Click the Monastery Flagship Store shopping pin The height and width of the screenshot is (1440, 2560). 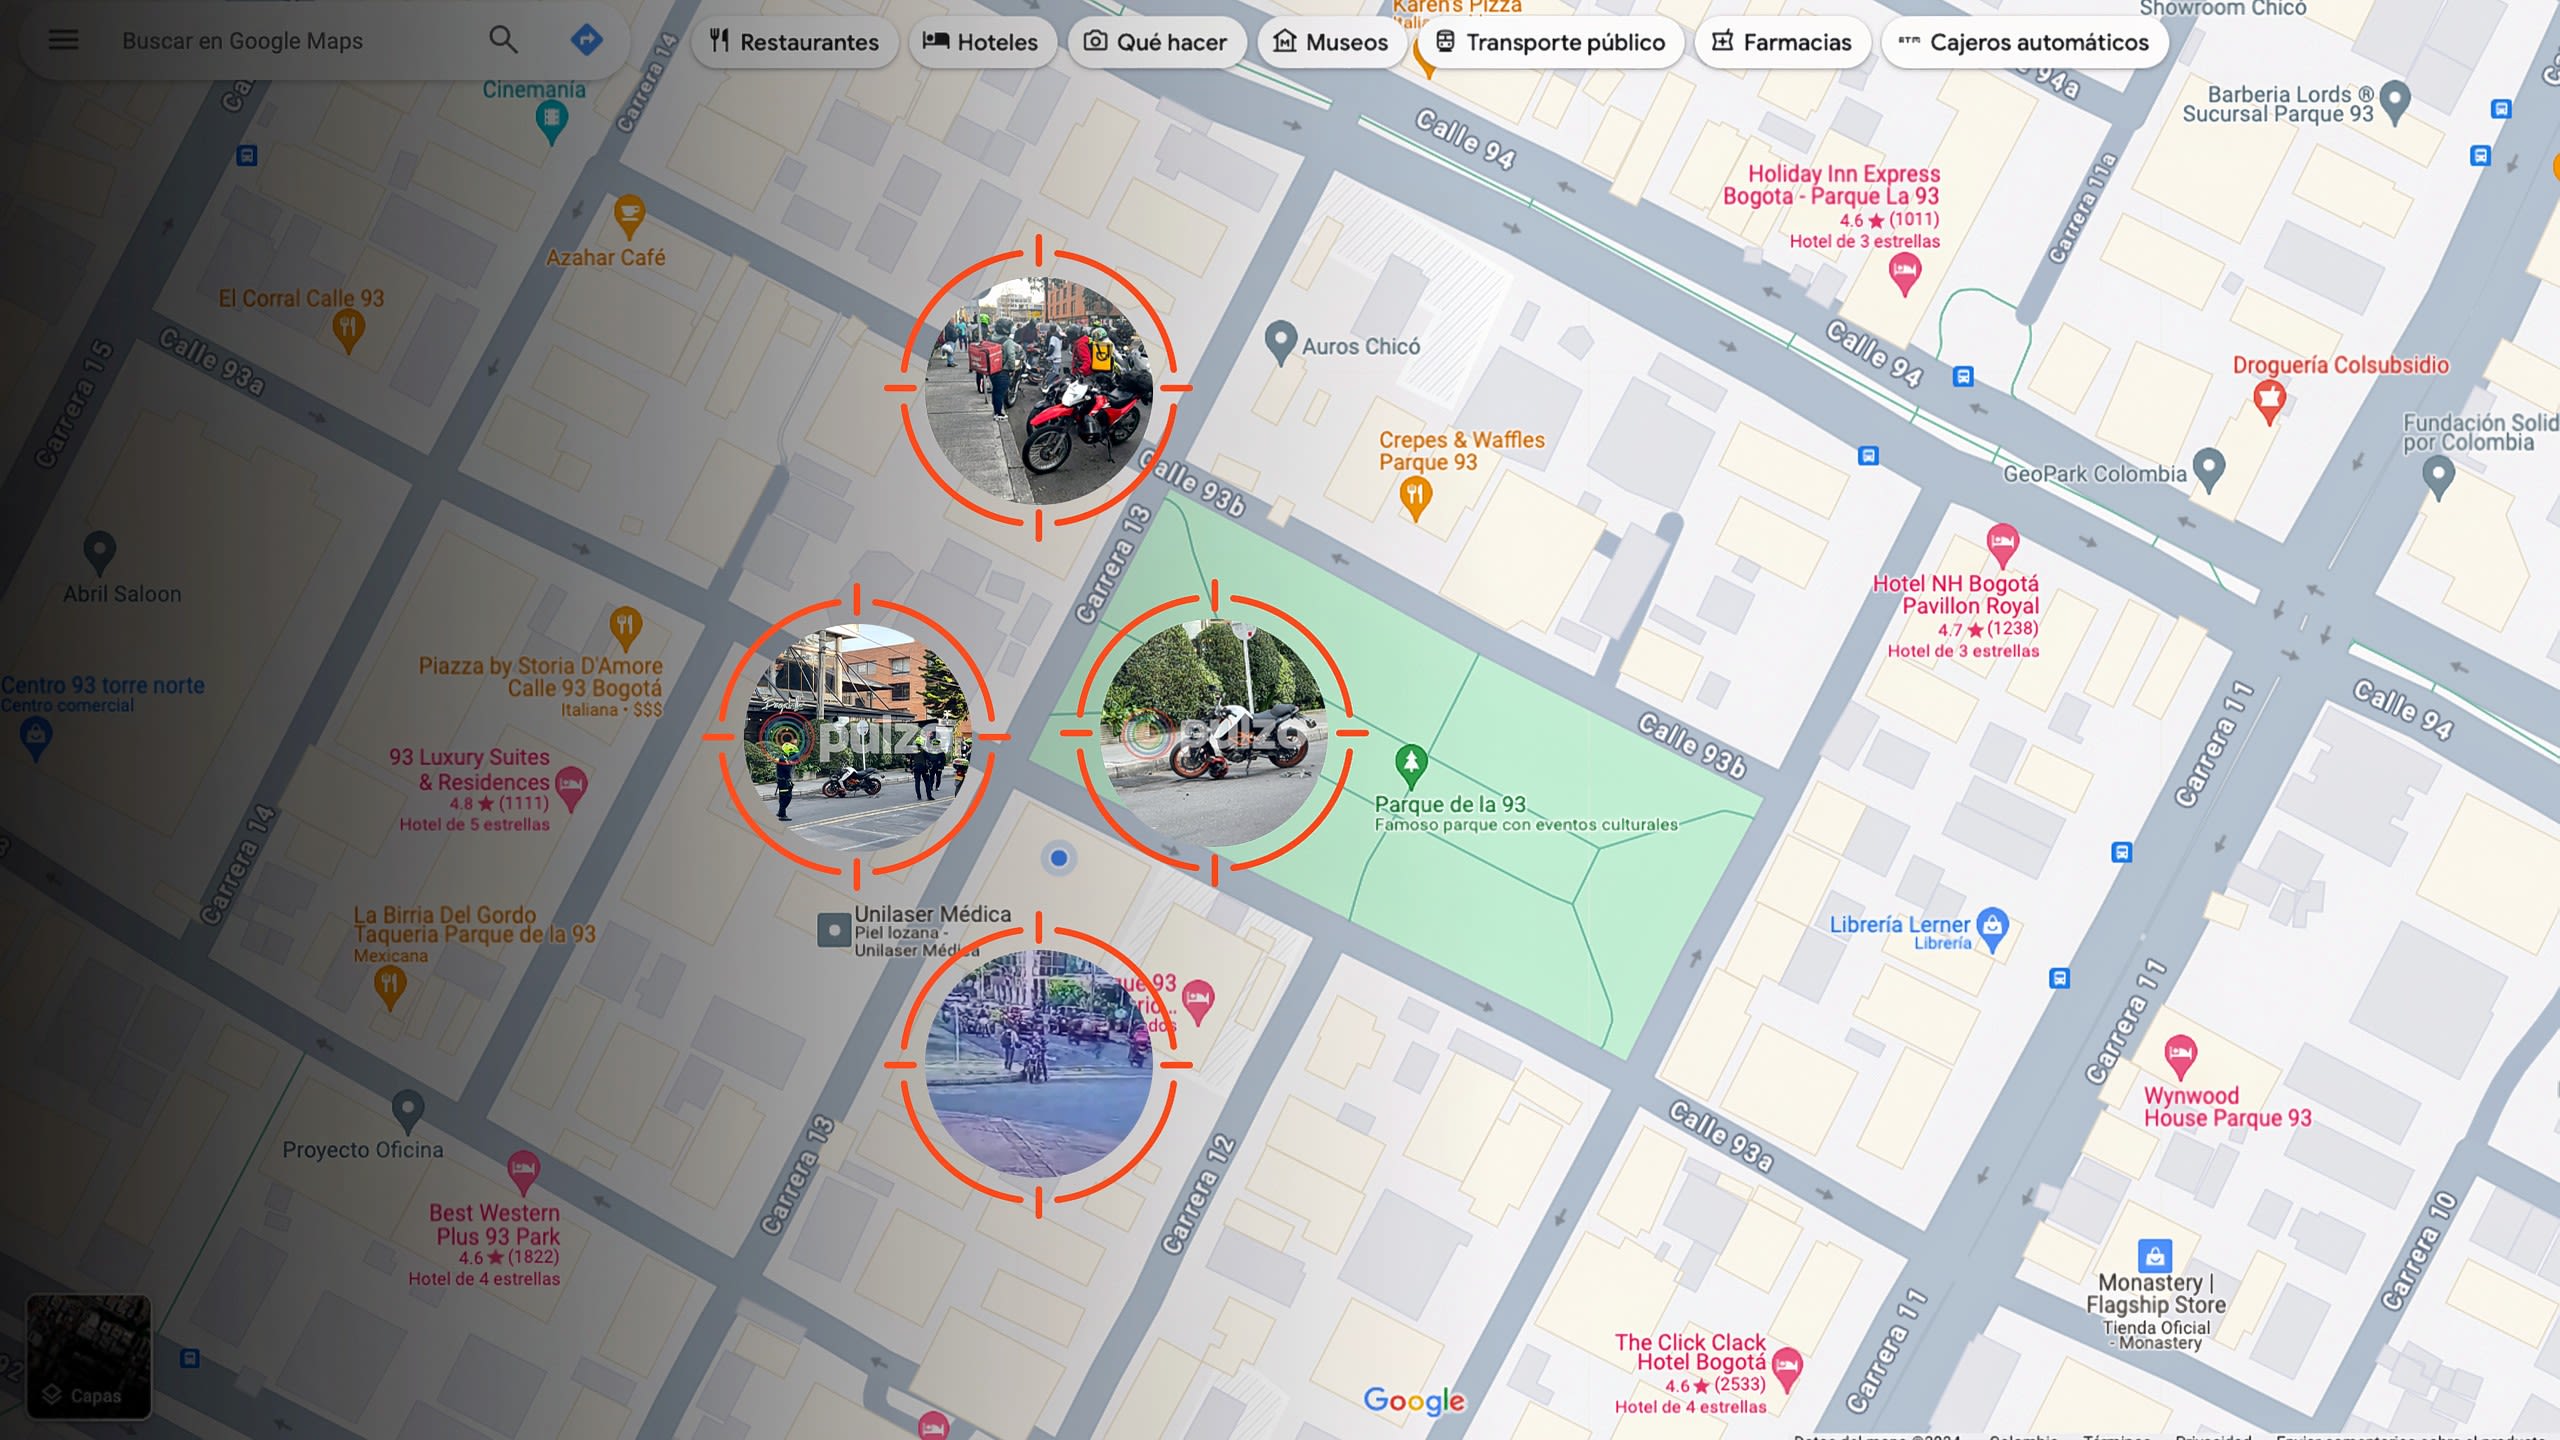pos(2155,1256)
